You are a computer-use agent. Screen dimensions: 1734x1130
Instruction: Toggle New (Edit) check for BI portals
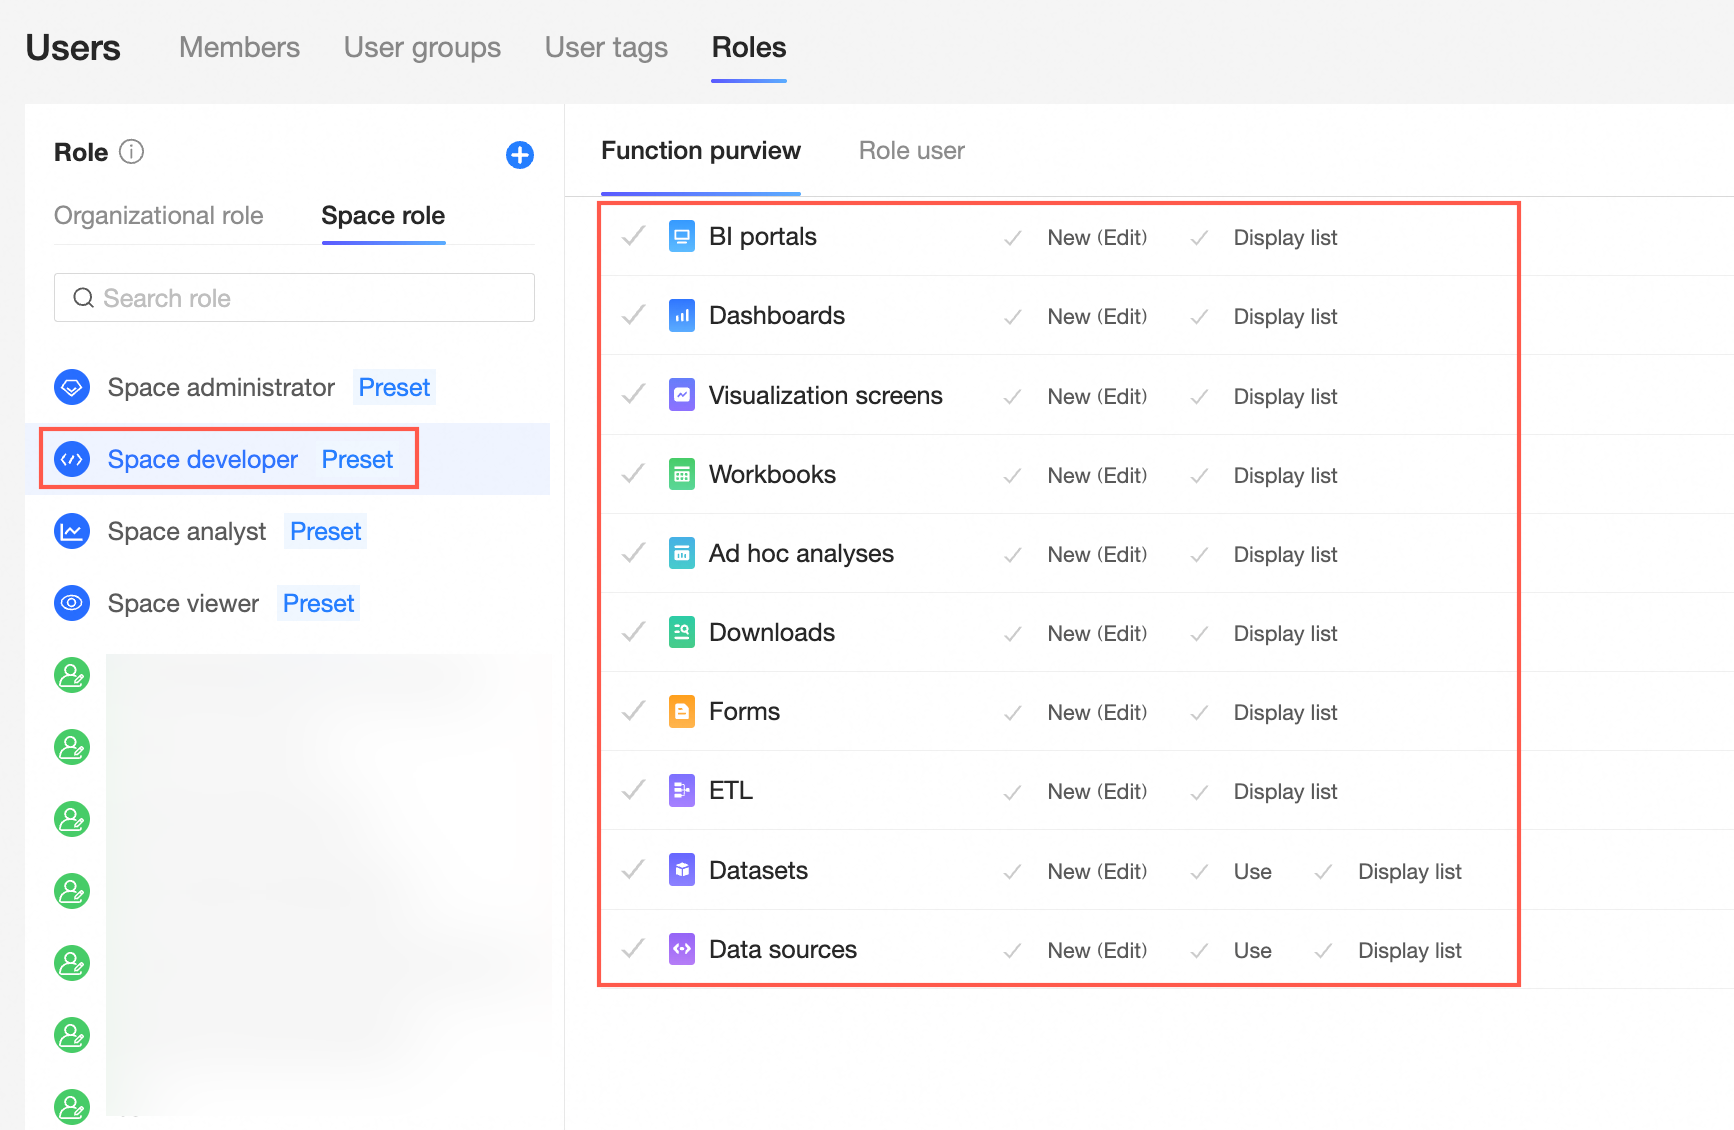pyautogui.click(x=1013, y=238)
